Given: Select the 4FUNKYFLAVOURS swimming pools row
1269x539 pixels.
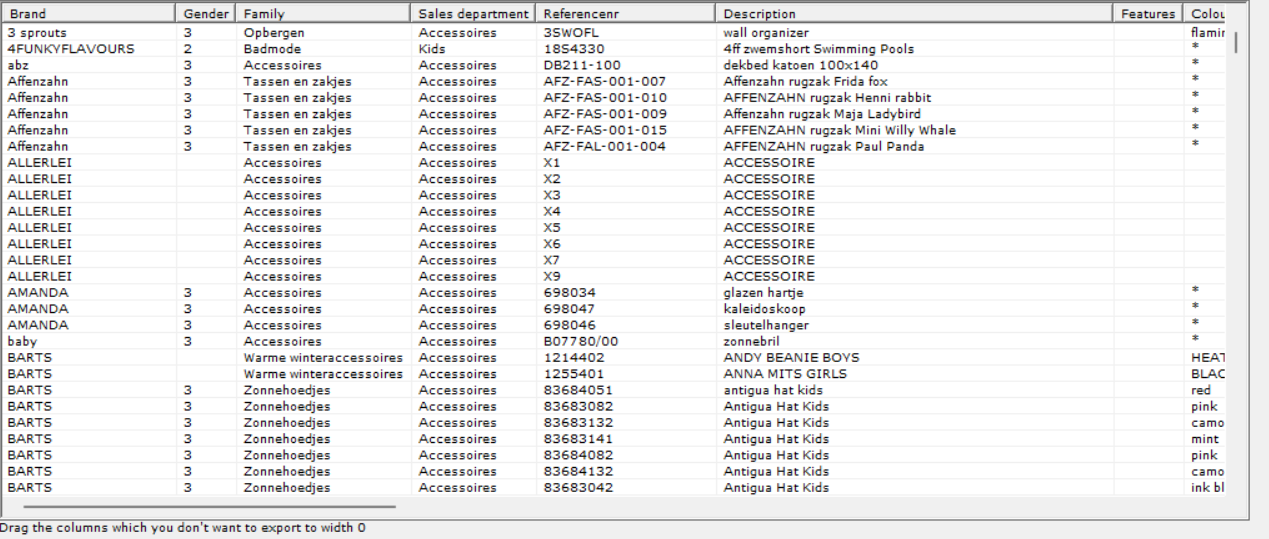Looking at the screenshot, I should point(615,49).
